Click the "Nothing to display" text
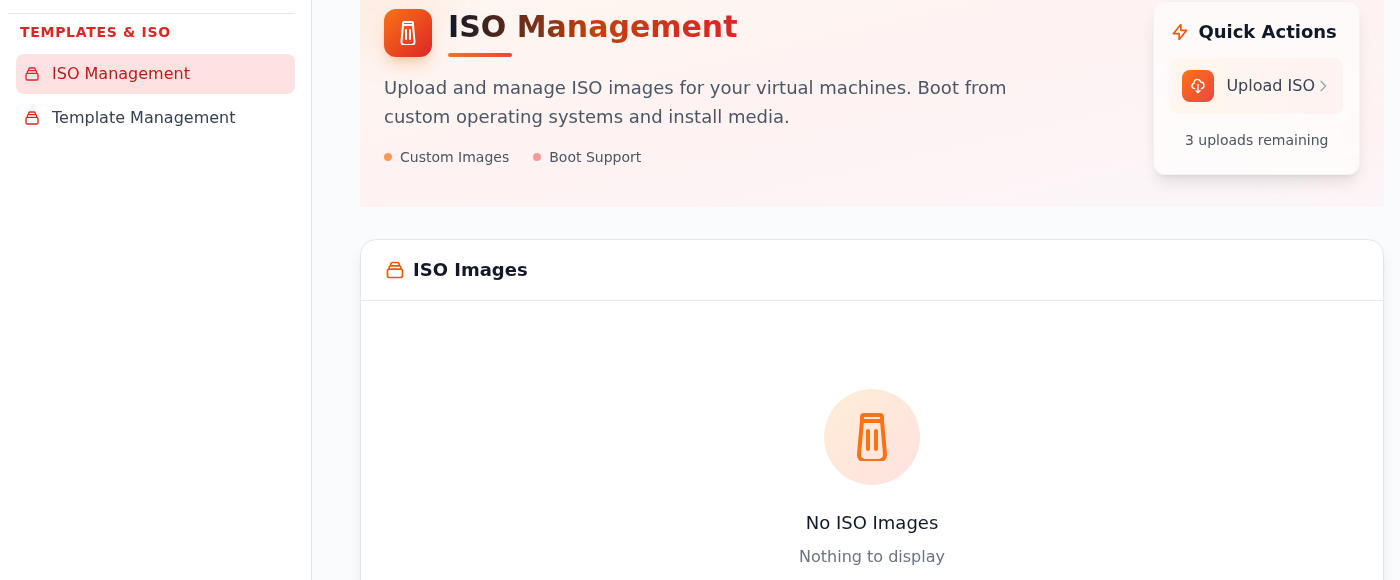Viewport: 1400px width, 580px height. [x=872, y=557]
